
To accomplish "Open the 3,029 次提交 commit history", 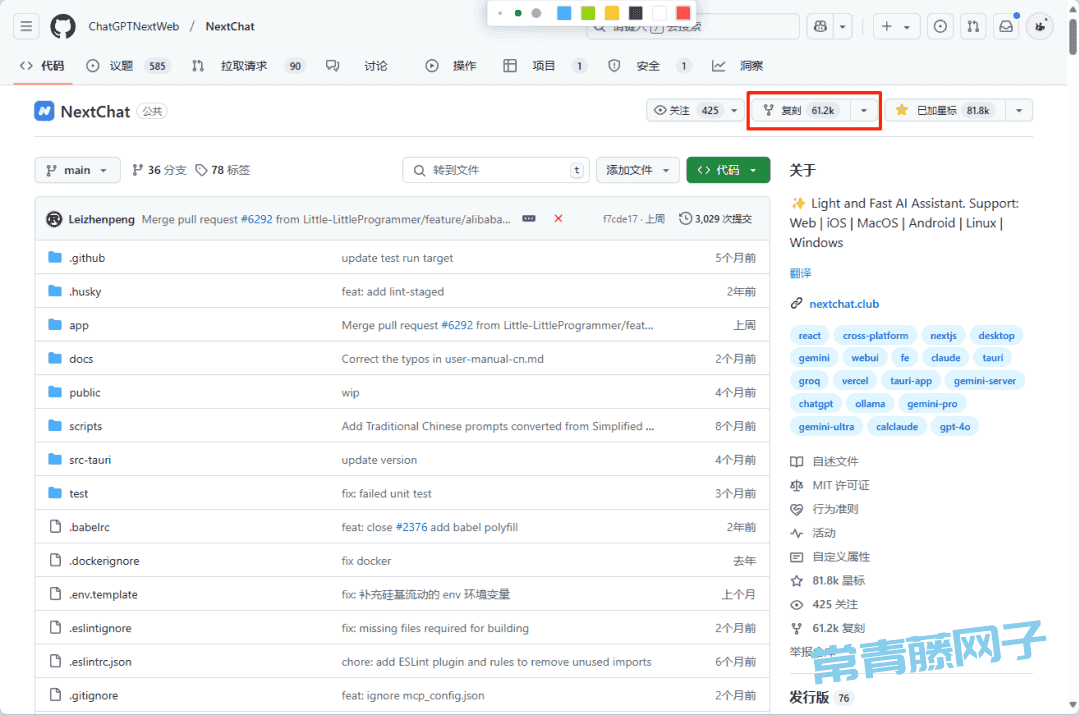I will tap(716, 219).
